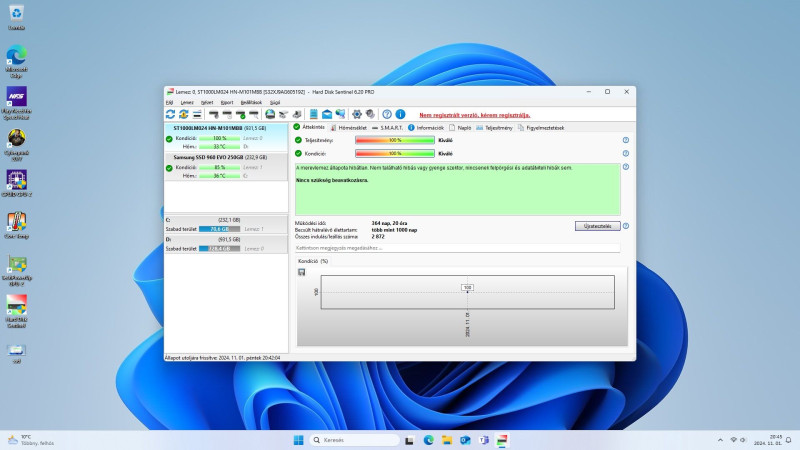Click the blue info circle toolbar icon

(401, 115)
